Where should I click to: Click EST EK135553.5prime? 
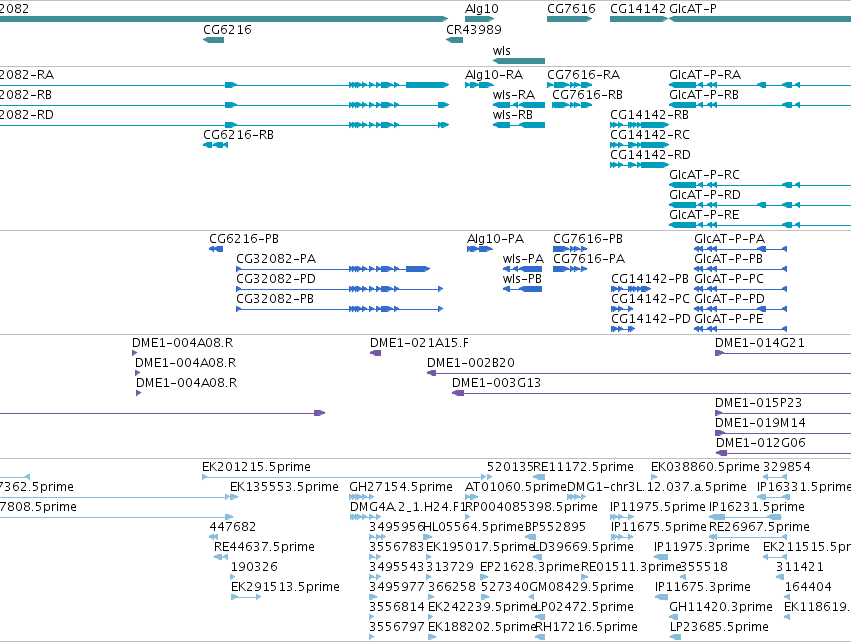tap(284, 488)
